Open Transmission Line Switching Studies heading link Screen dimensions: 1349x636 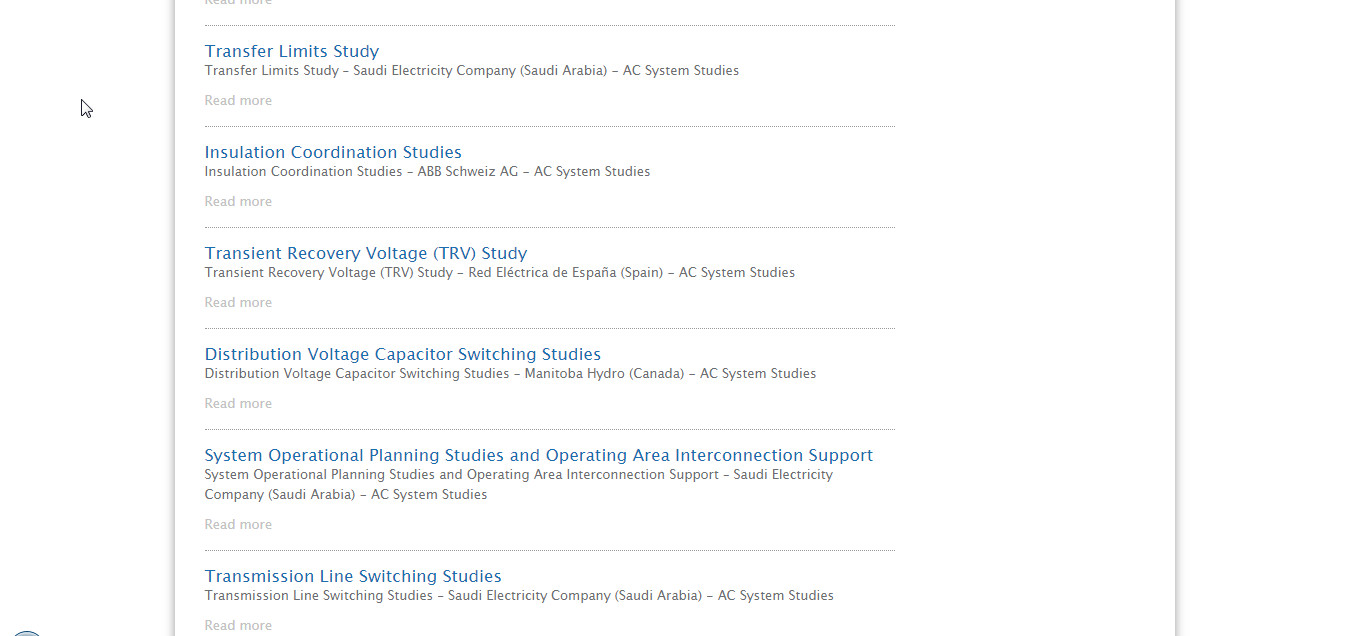click(353, 576)
